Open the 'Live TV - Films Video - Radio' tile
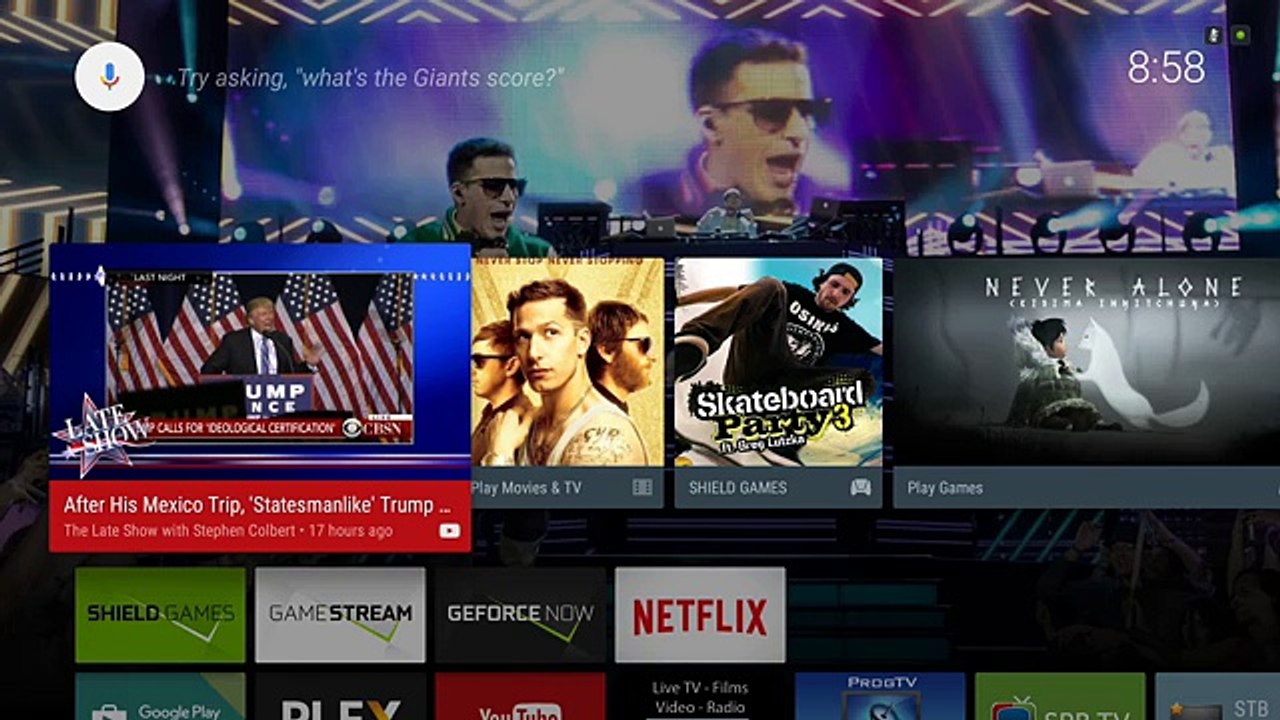 700,696
